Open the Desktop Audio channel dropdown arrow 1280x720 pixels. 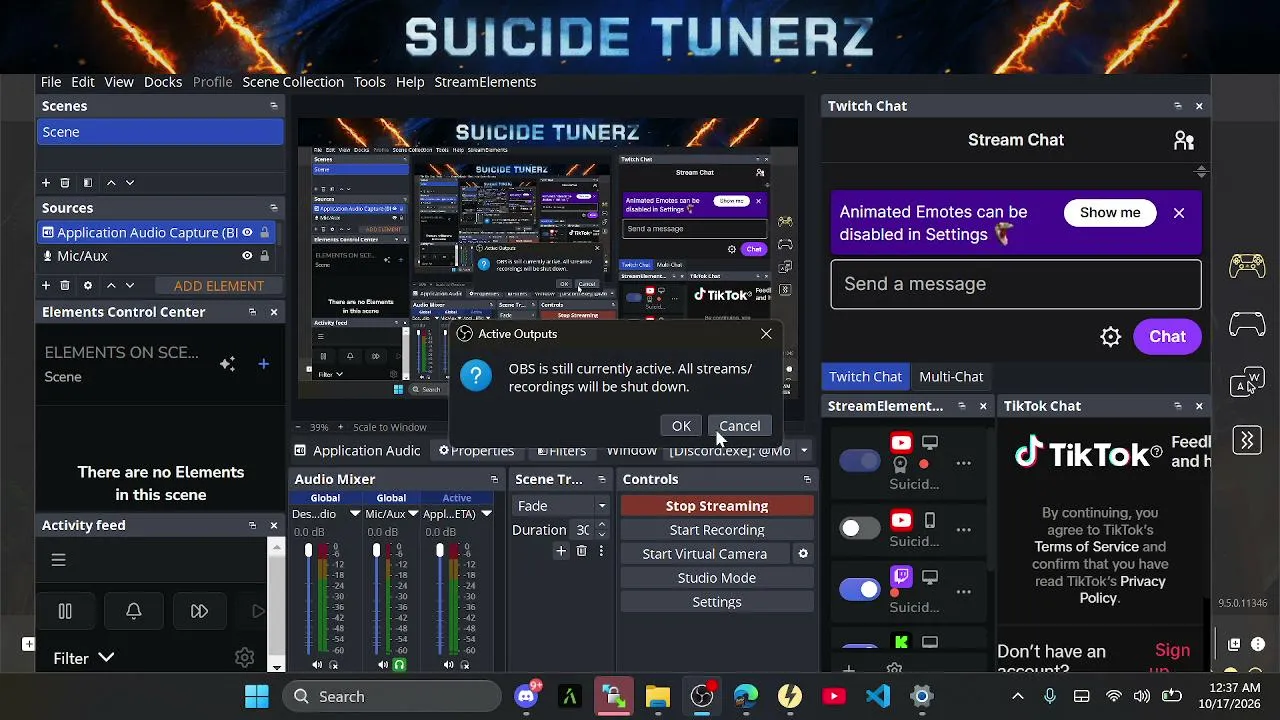[x=354, y=514]
